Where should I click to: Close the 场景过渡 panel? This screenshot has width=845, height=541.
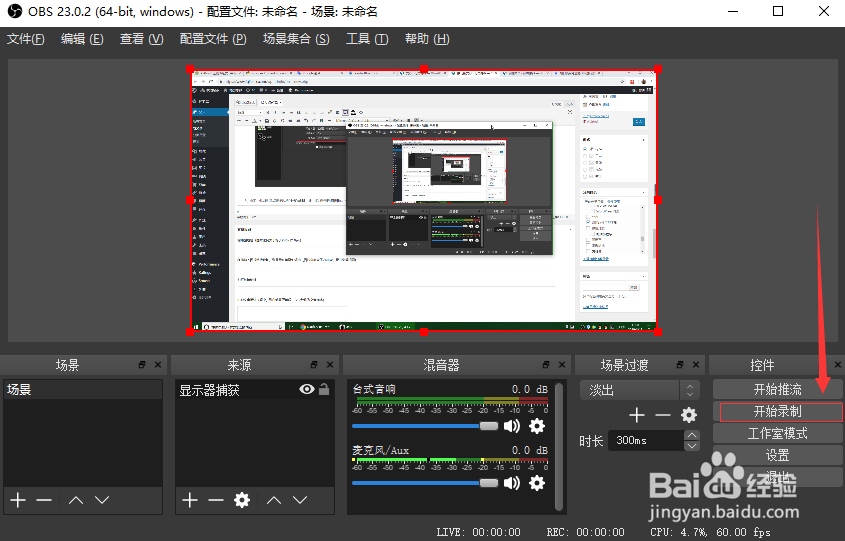(x=696, y=365)
